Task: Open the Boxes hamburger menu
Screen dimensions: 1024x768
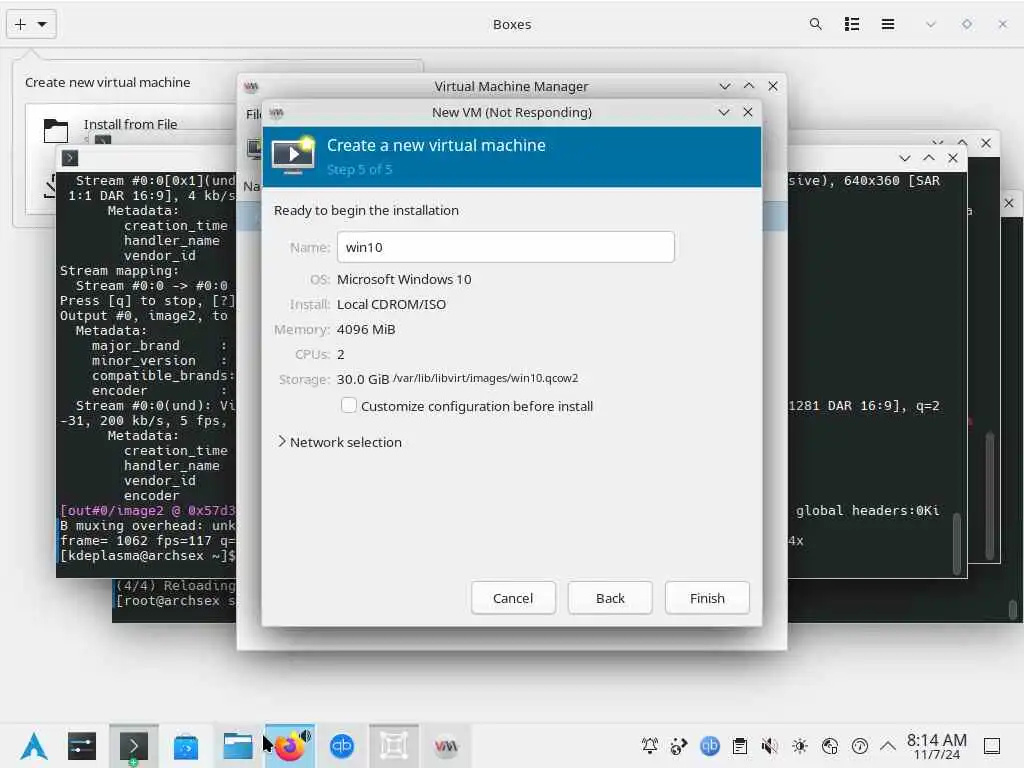Action: click(x=888, y=24)
